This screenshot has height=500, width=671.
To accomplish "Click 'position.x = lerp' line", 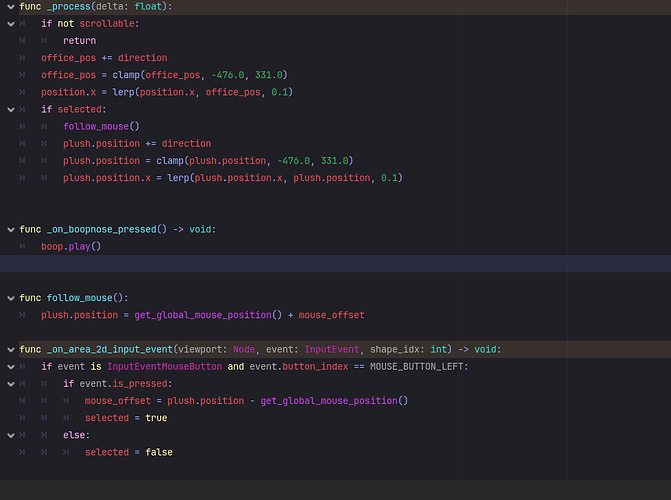I will [x=167, y=92].
